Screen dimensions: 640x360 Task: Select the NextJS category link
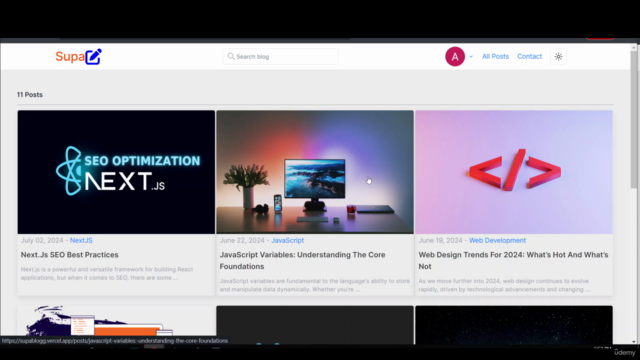(x=81, y=240)
